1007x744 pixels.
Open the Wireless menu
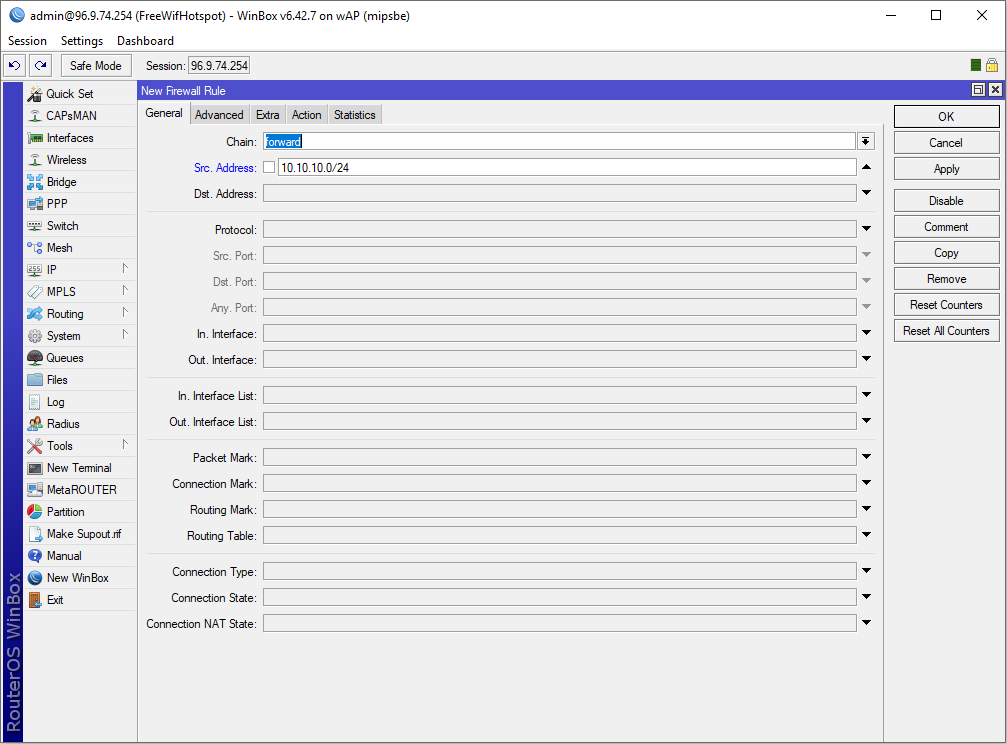[x=80, y=159]
